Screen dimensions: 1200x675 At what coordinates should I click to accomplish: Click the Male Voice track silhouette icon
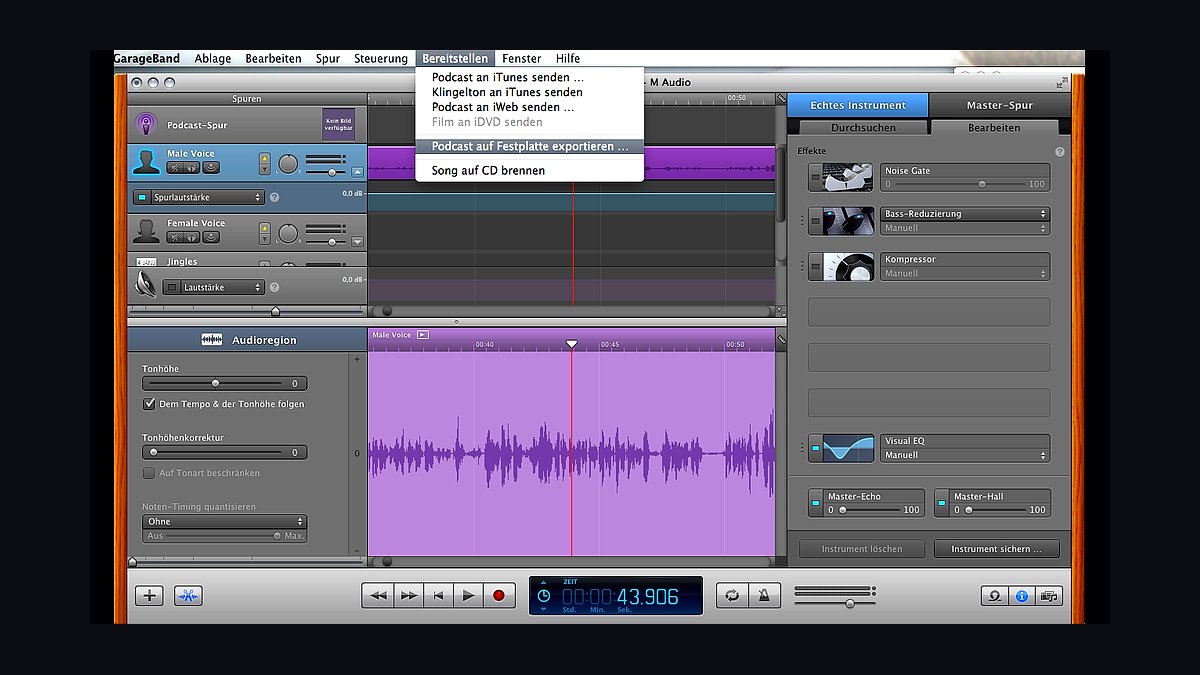pos(147,162)
